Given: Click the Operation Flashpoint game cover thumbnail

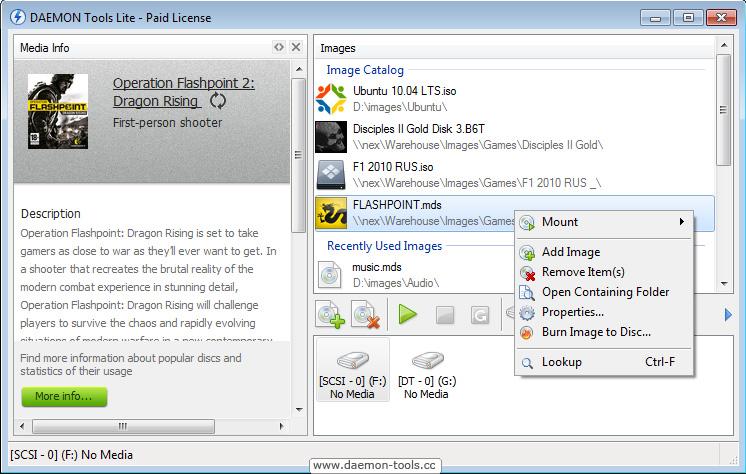Looking at the screenshot, I should [x=58, y=111].
